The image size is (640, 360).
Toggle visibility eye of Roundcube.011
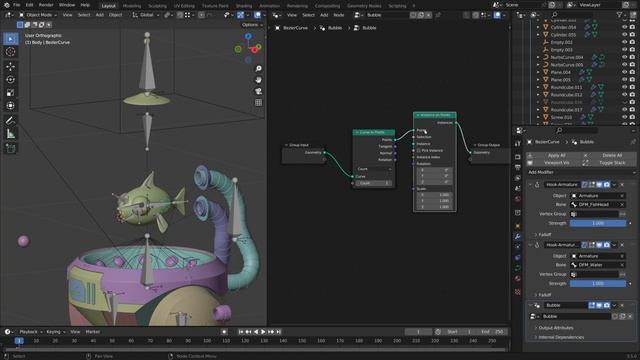pyautogui.click(x=624, y=87)
